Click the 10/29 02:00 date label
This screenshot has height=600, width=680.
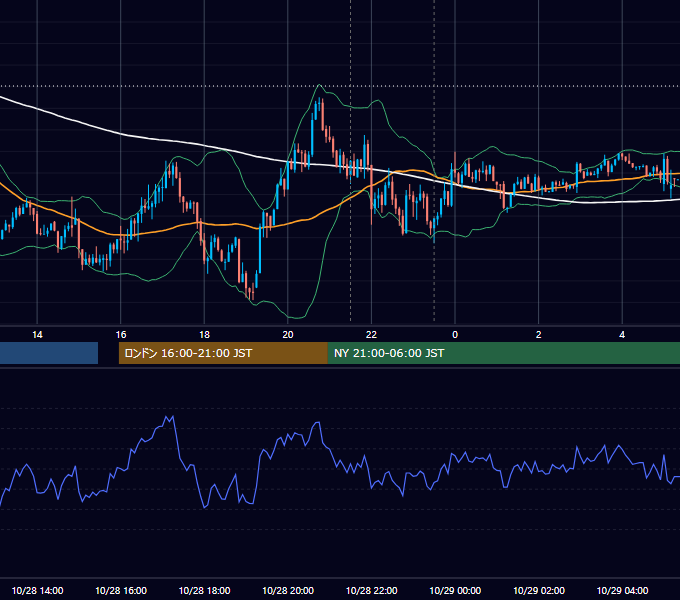pos(539,590)
